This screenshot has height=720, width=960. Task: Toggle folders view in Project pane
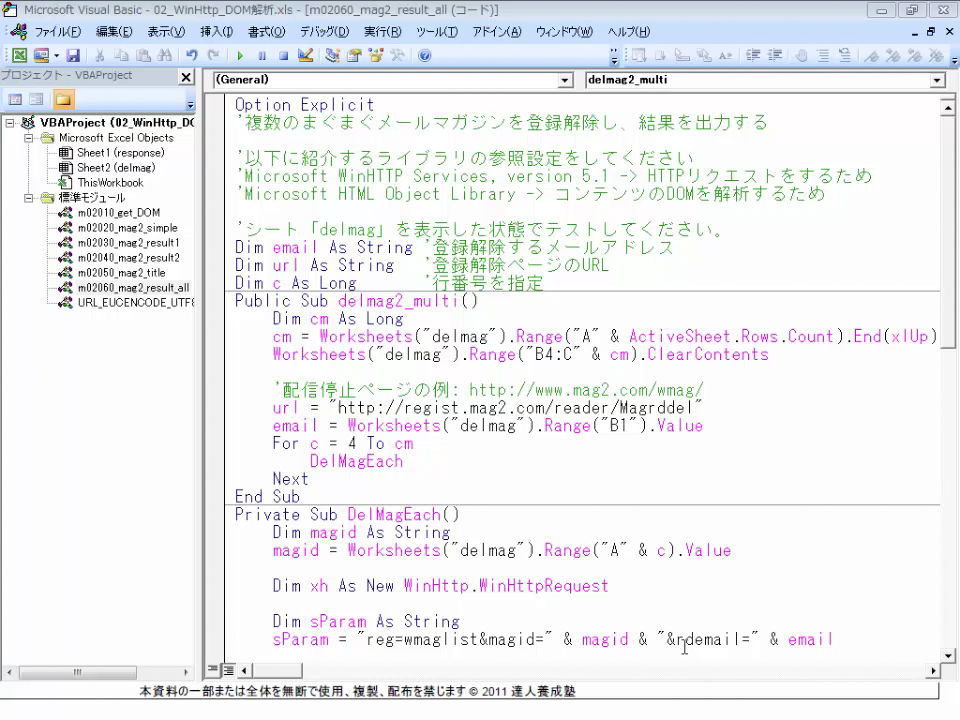click(63, 99)
